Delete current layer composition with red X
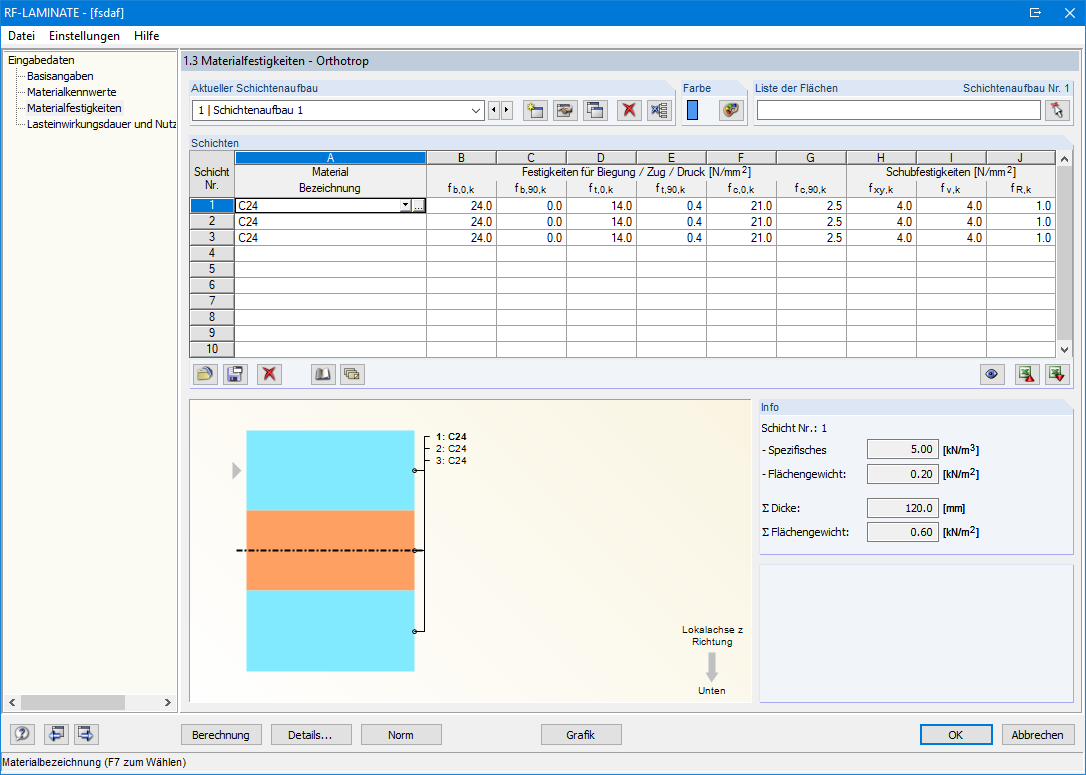The width and height of the screenshot is (1086, 775). point(629,110)
